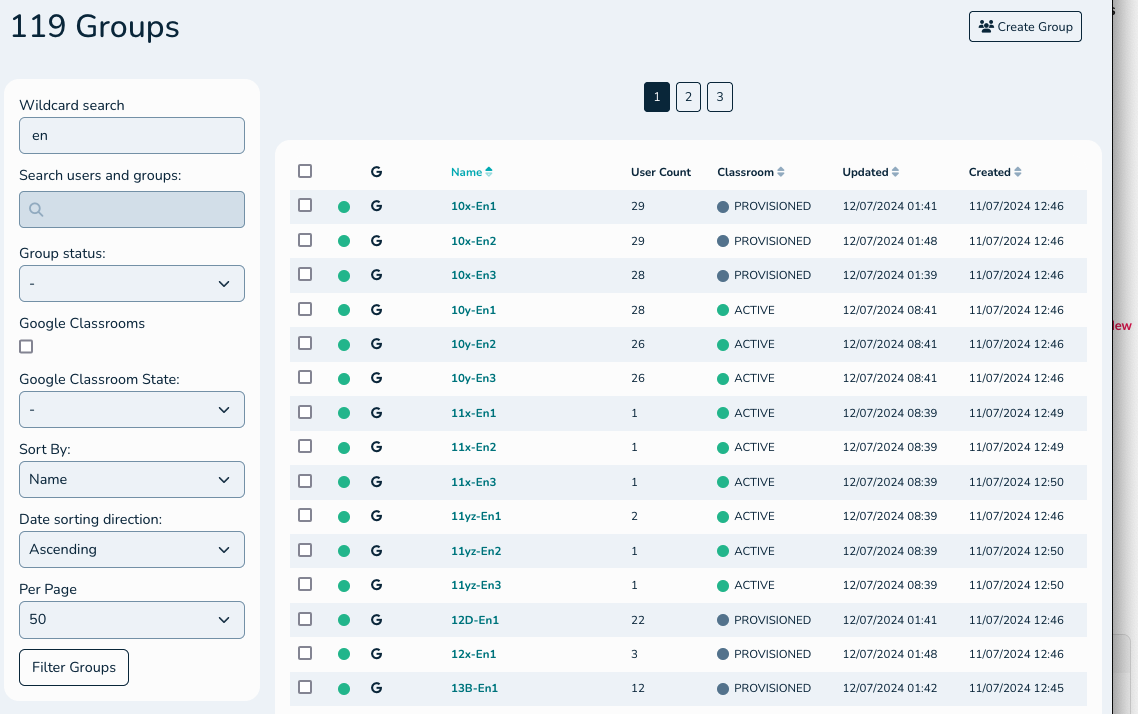Image resolution: width=1138 pixels, height=714 pixels.
Task: Click the sort arrows beside Name header
Action: (x=489, y=172)
